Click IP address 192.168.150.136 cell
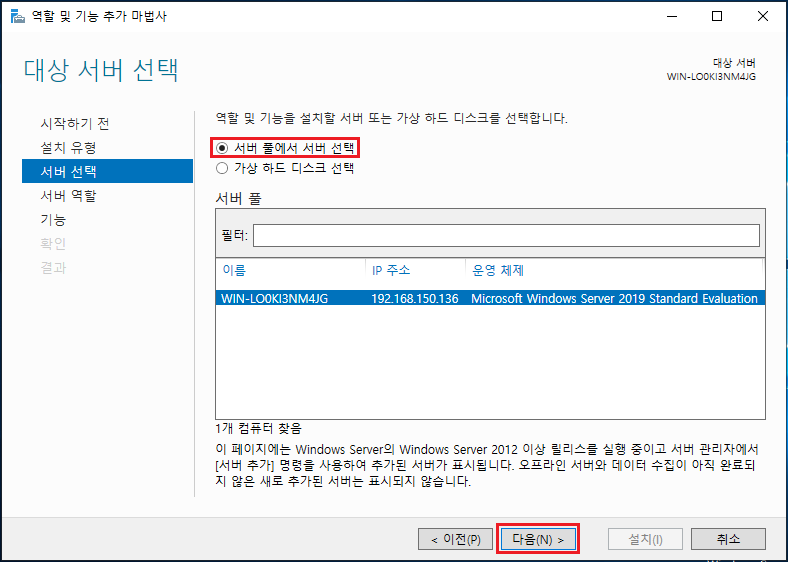Image resolution: width=788 pixels, height=562 pixels. 415,299
